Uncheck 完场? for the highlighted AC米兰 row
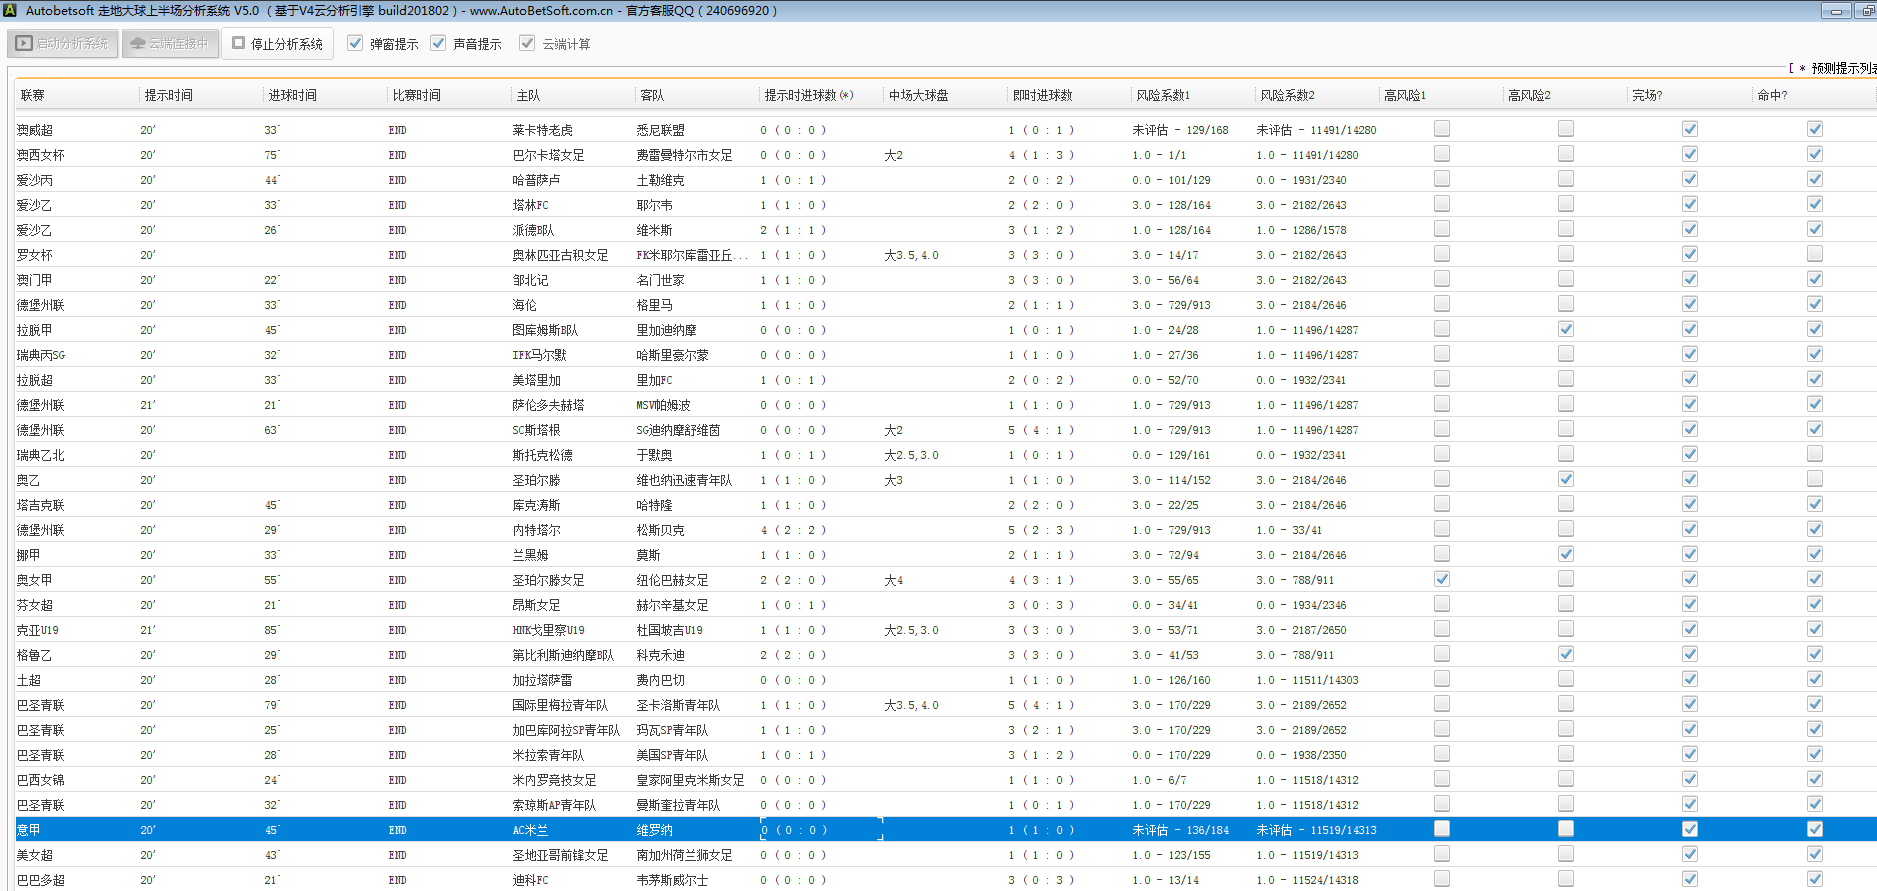 pyautogui.click(x=1689, y=829)
